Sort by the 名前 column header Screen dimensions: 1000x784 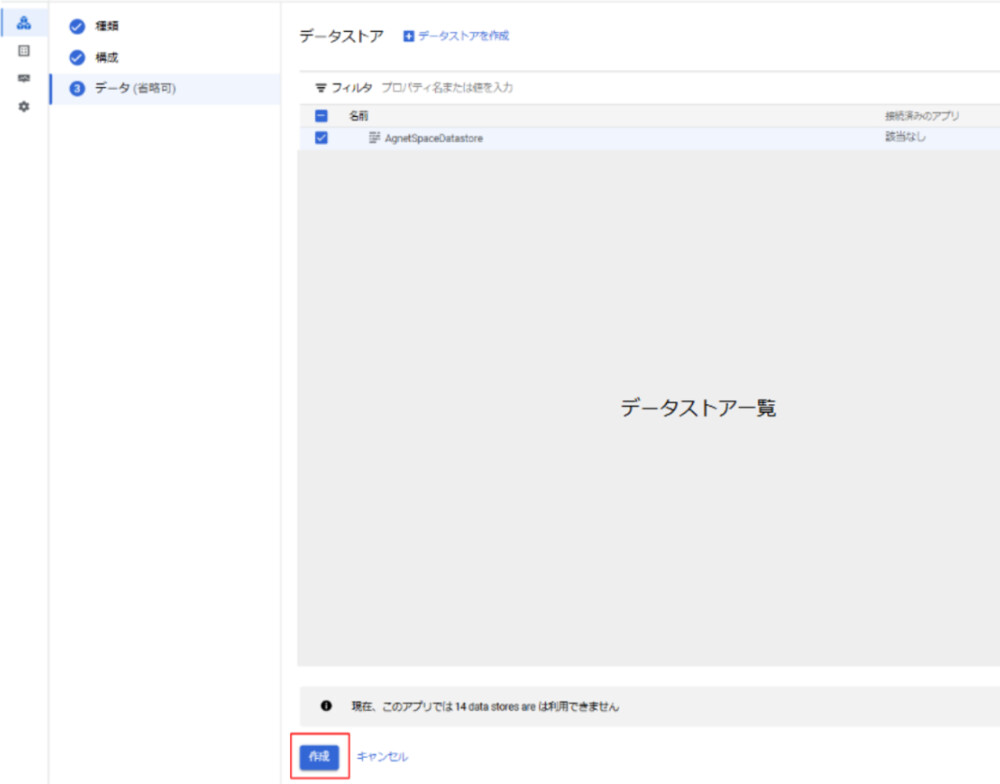358,116
